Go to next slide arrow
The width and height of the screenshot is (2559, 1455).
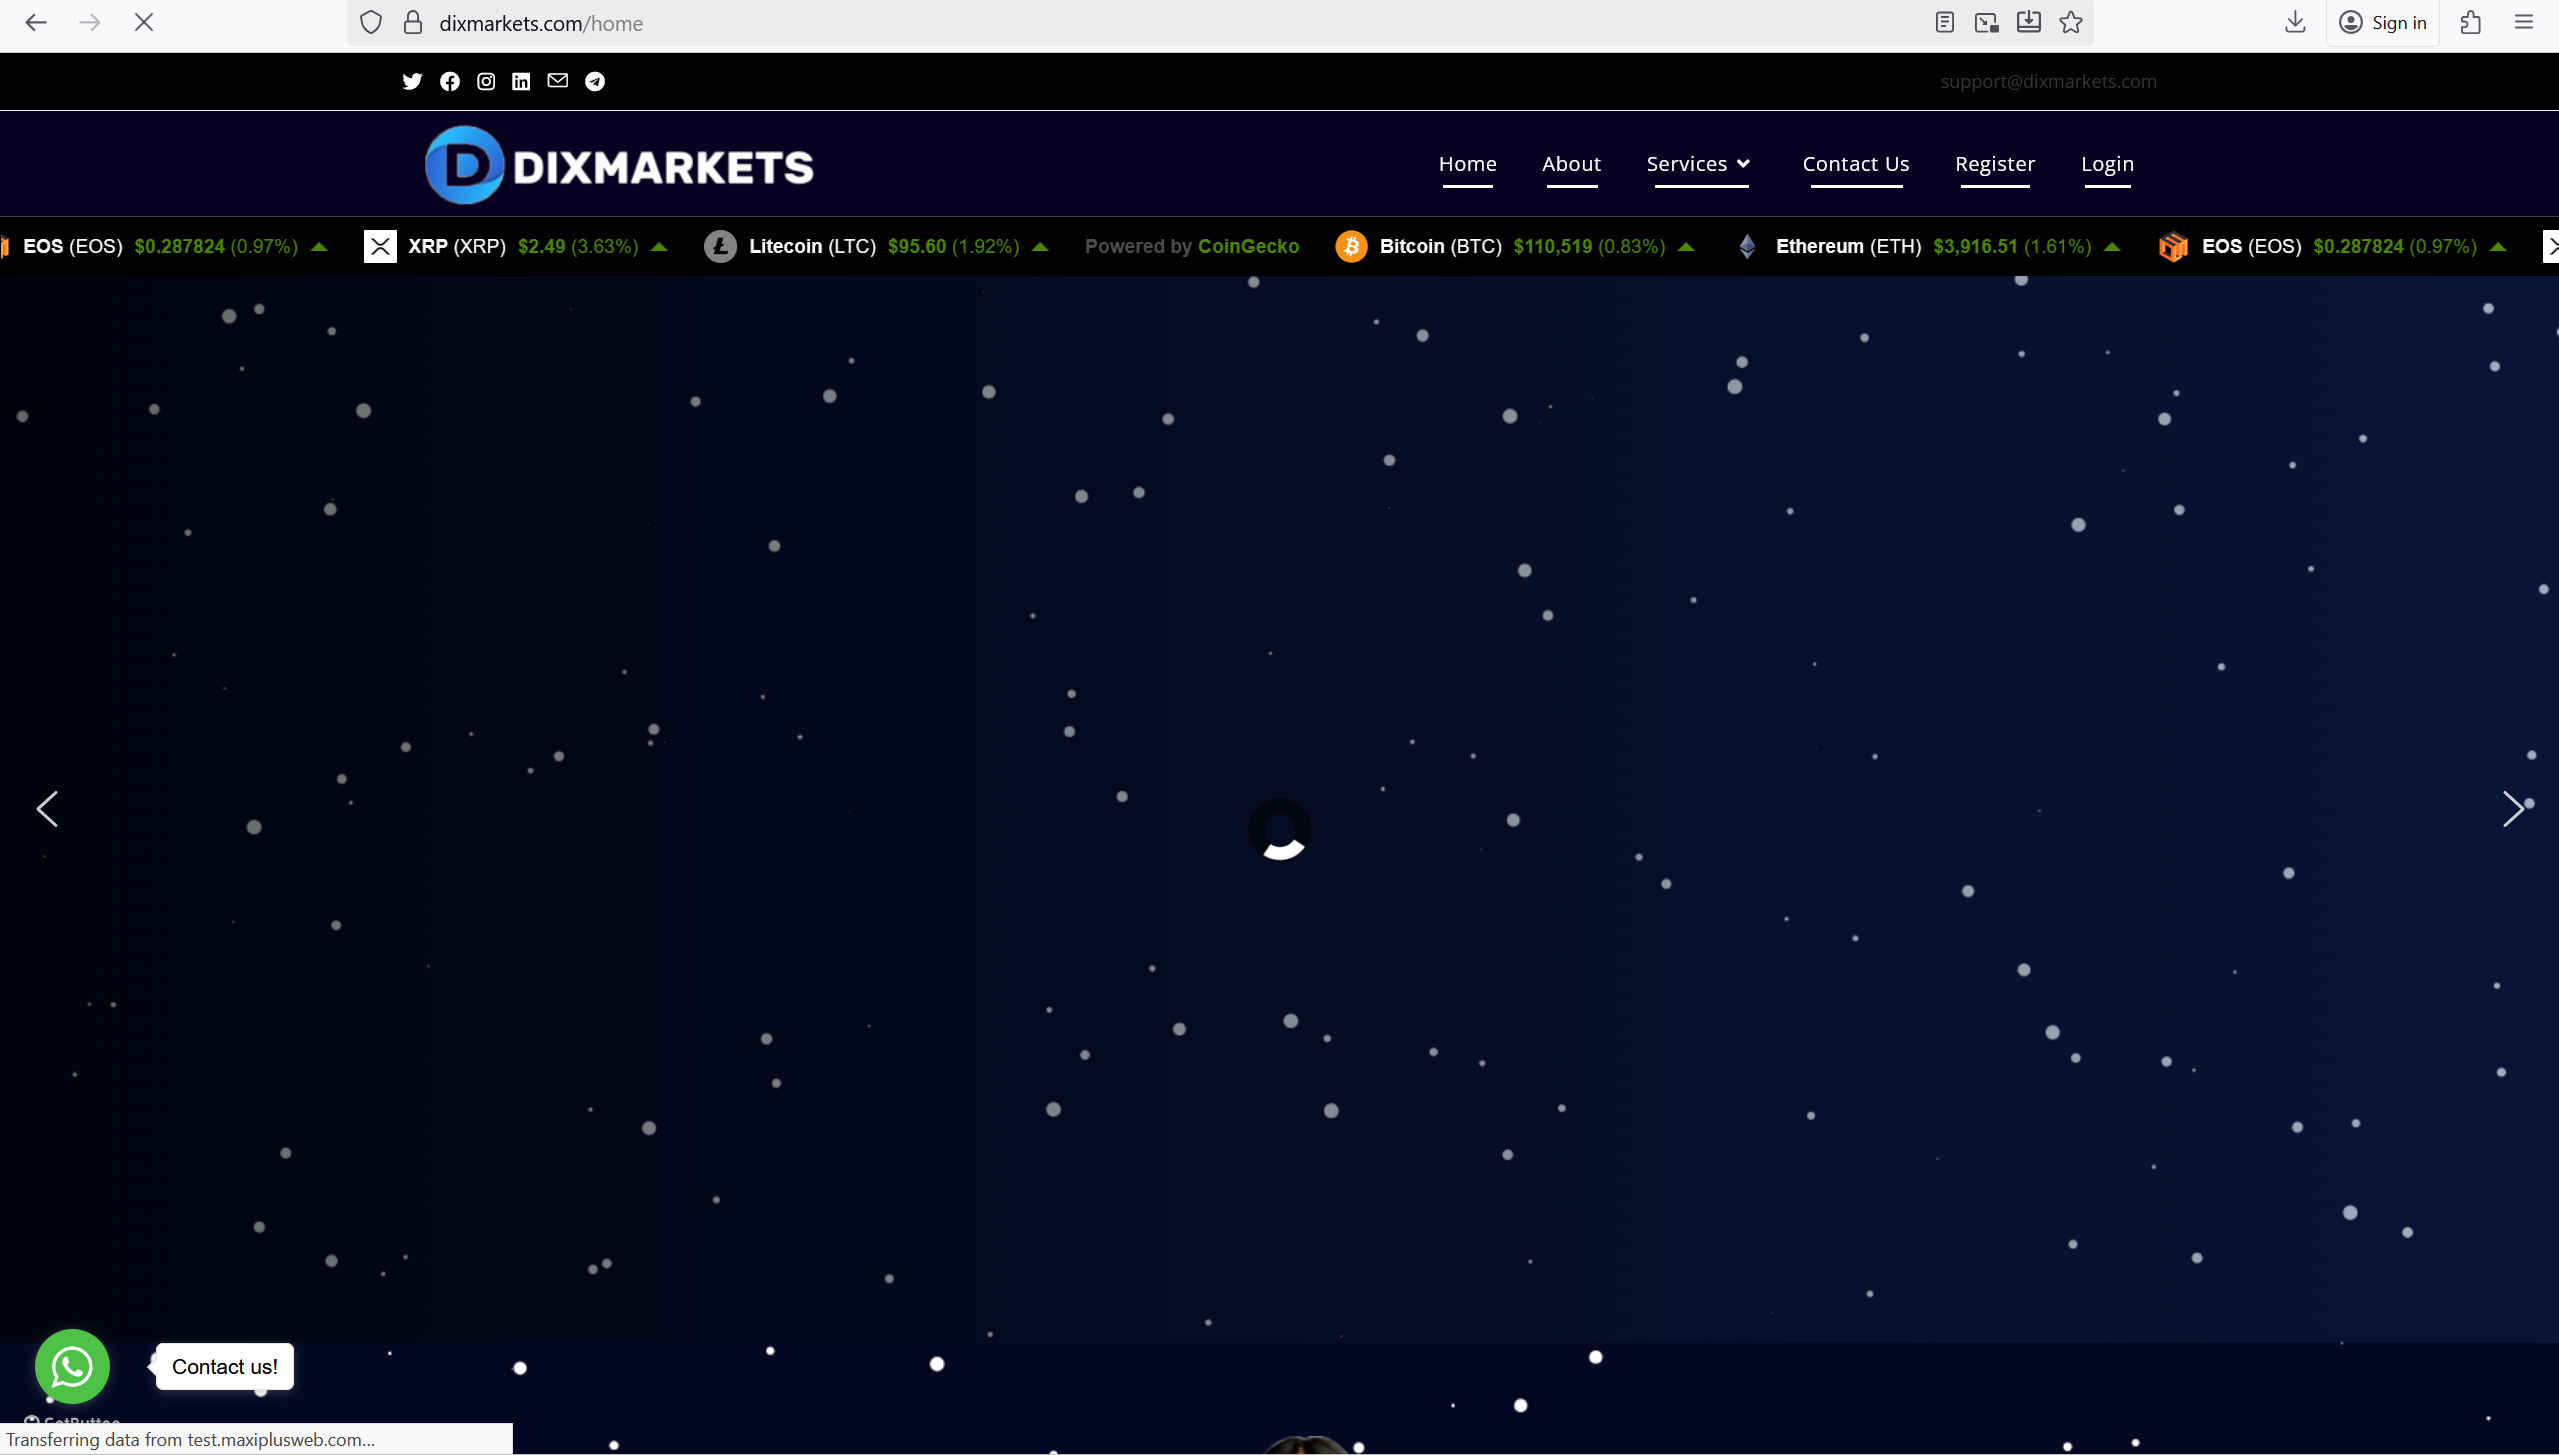coord(2512,809)
